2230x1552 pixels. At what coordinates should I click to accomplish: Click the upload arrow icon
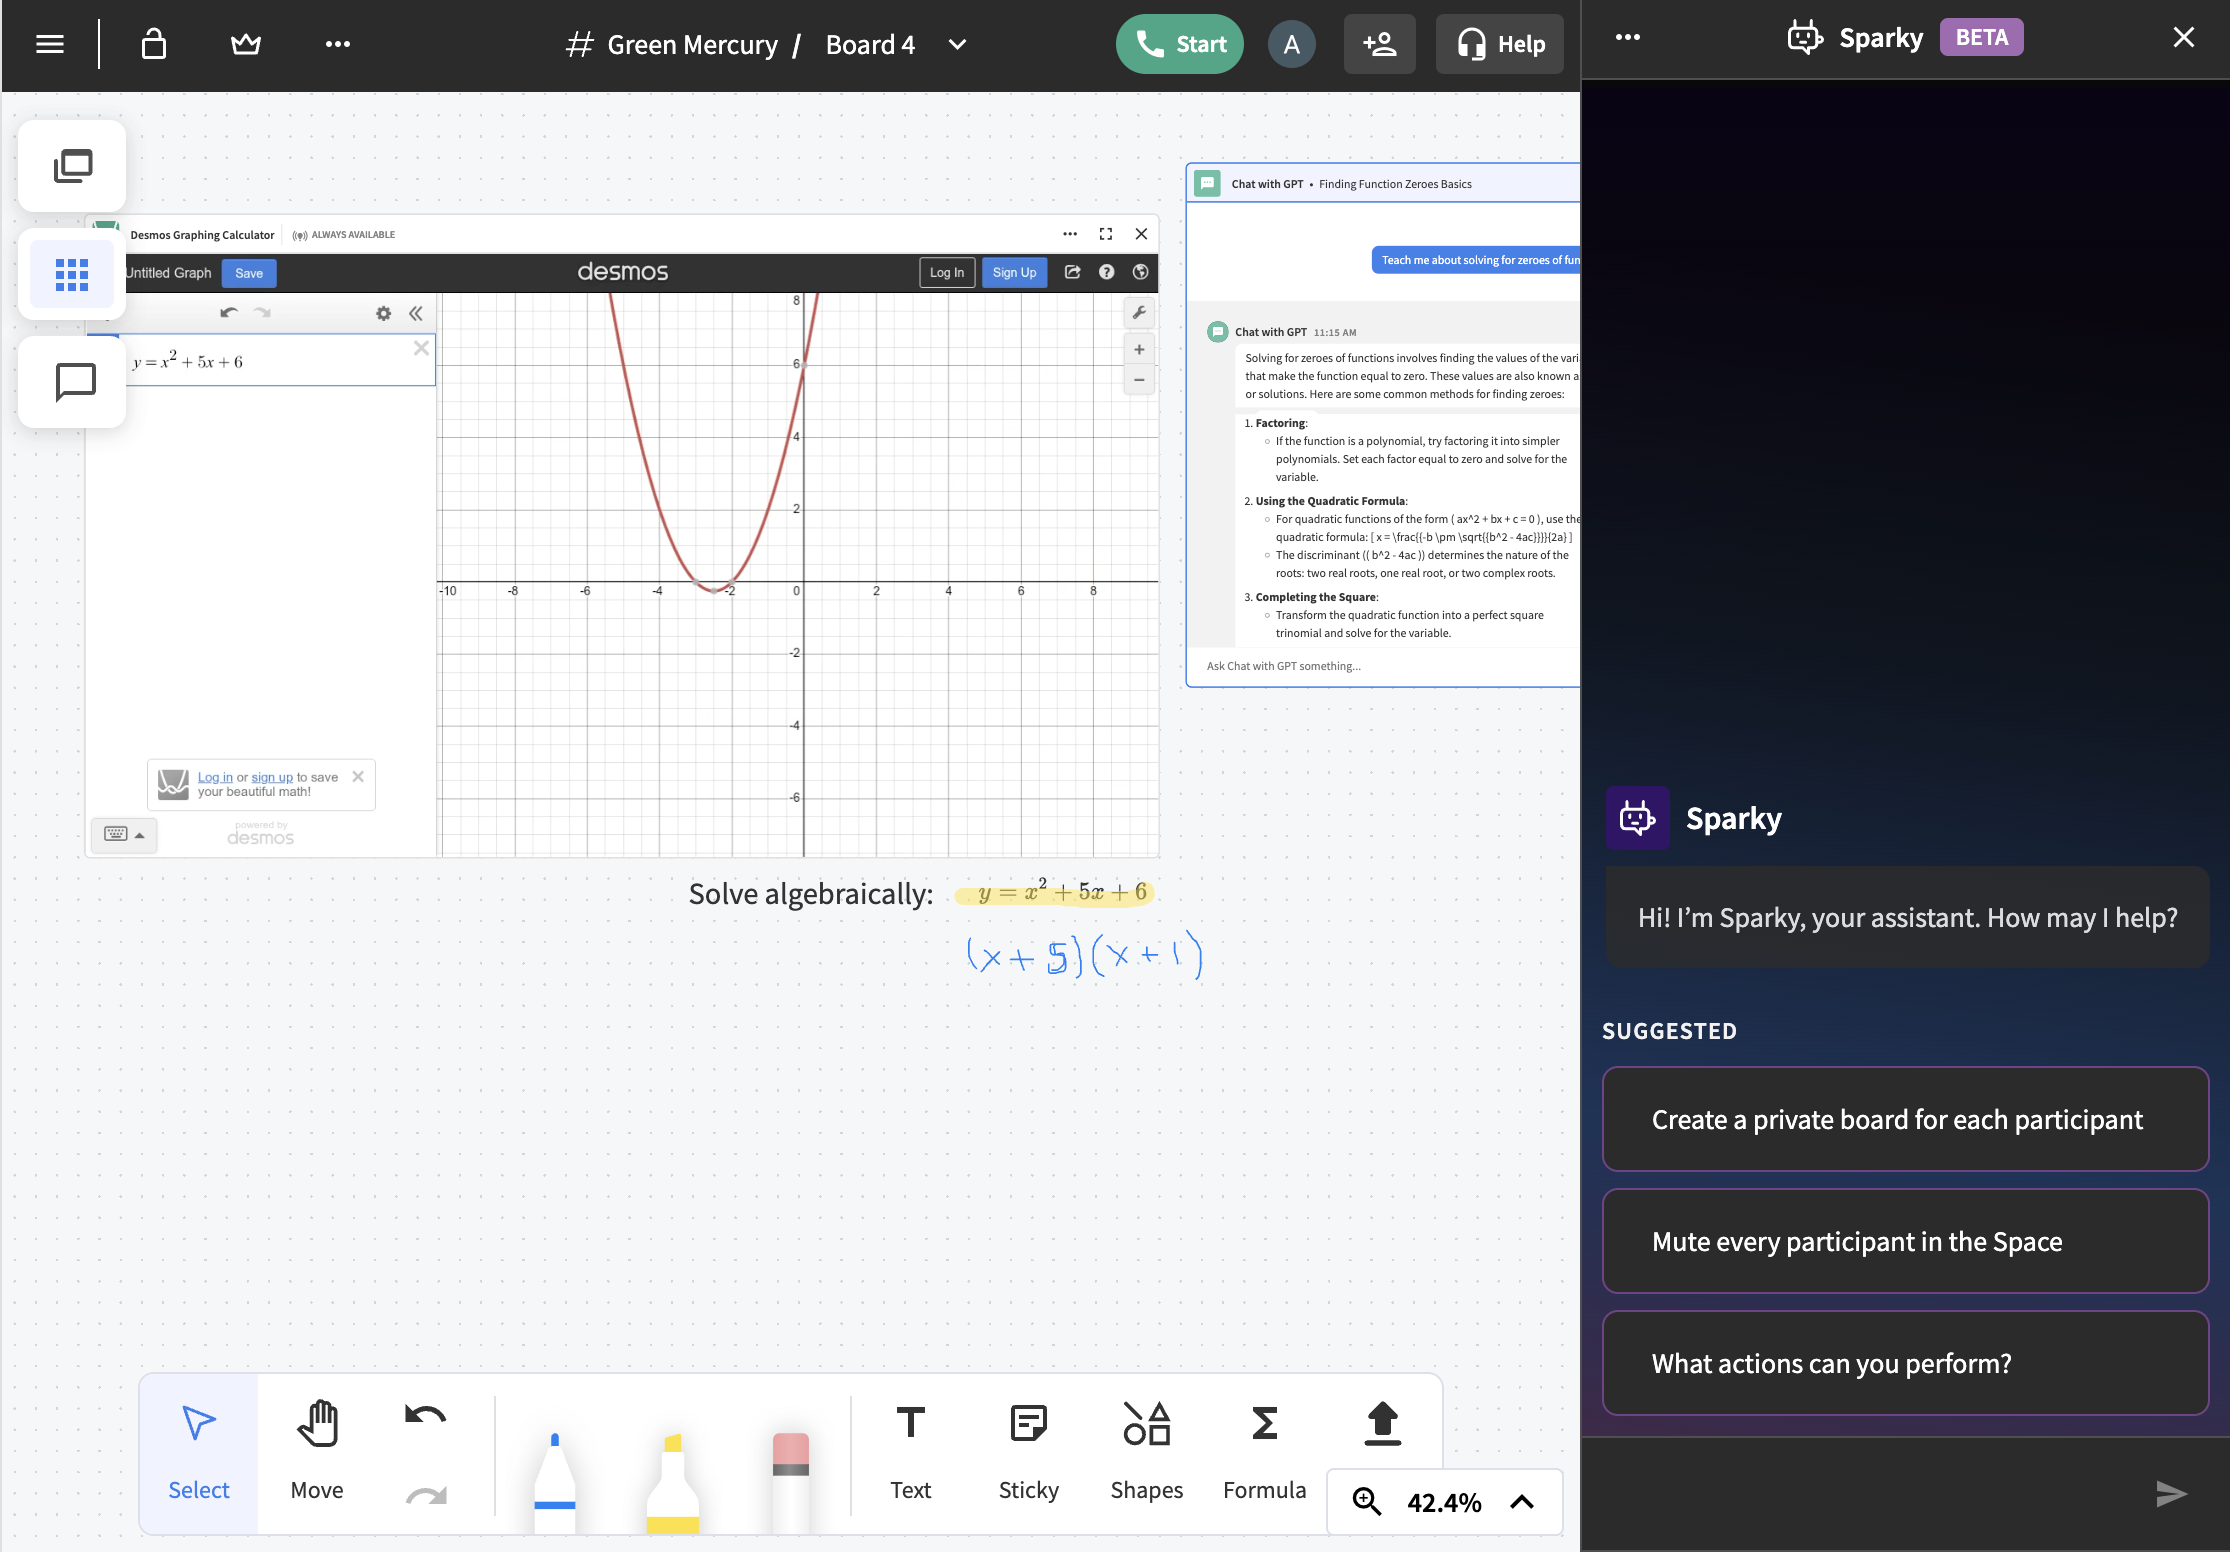pos(1382,1424)
